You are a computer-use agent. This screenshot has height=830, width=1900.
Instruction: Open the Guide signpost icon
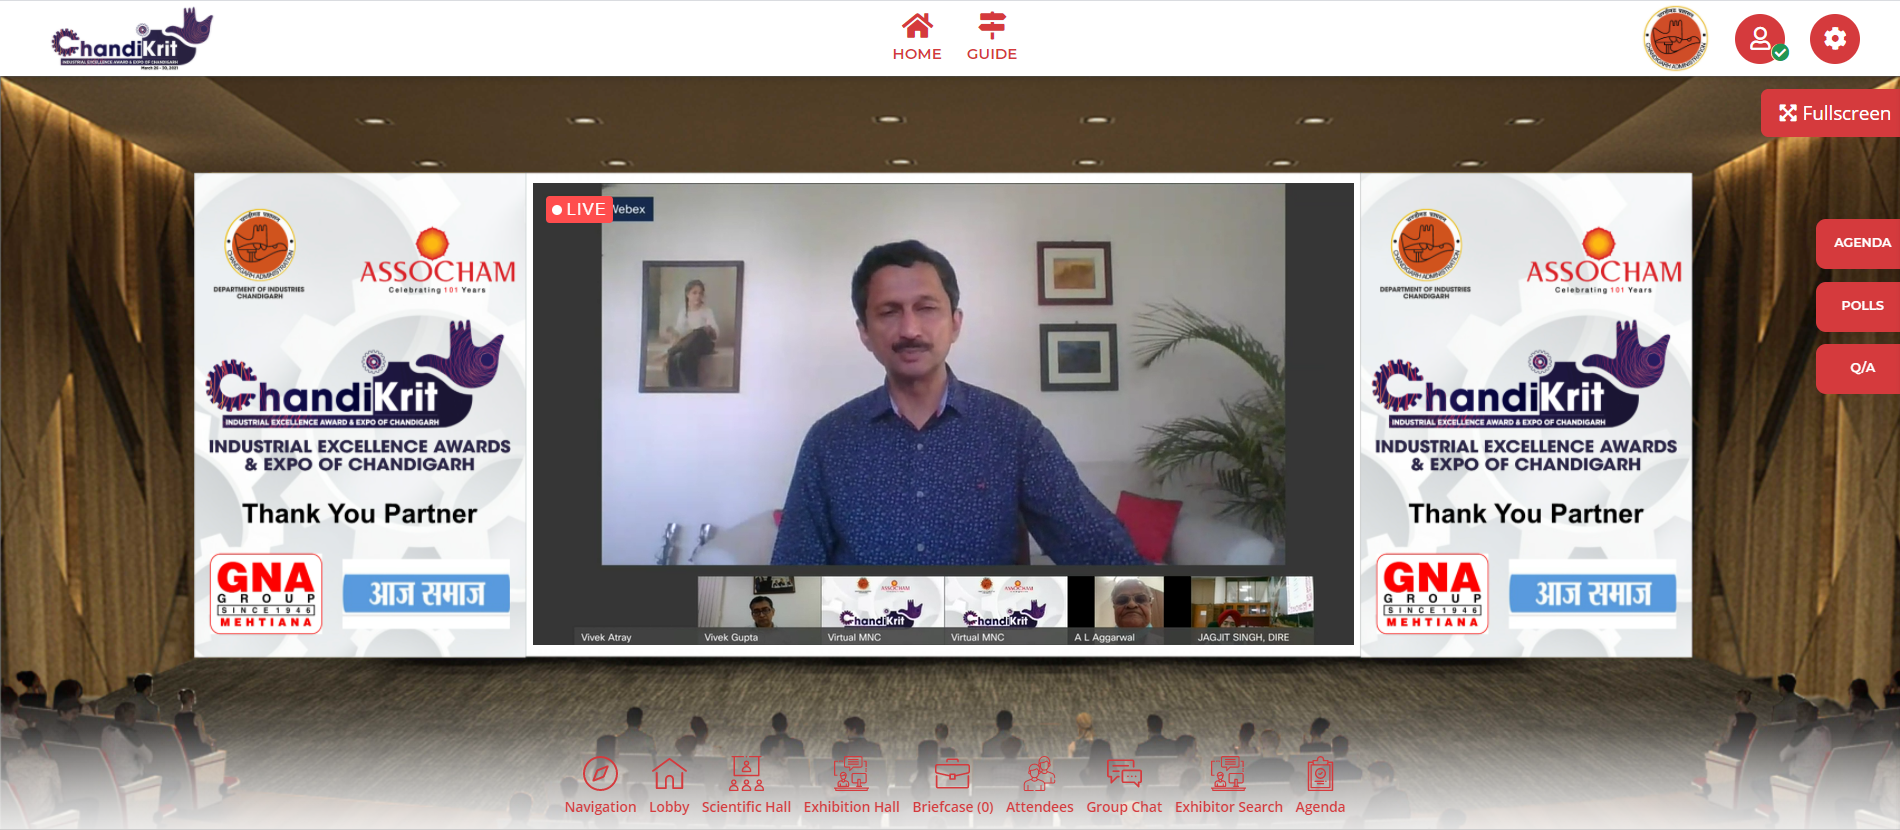pos(991,26)
